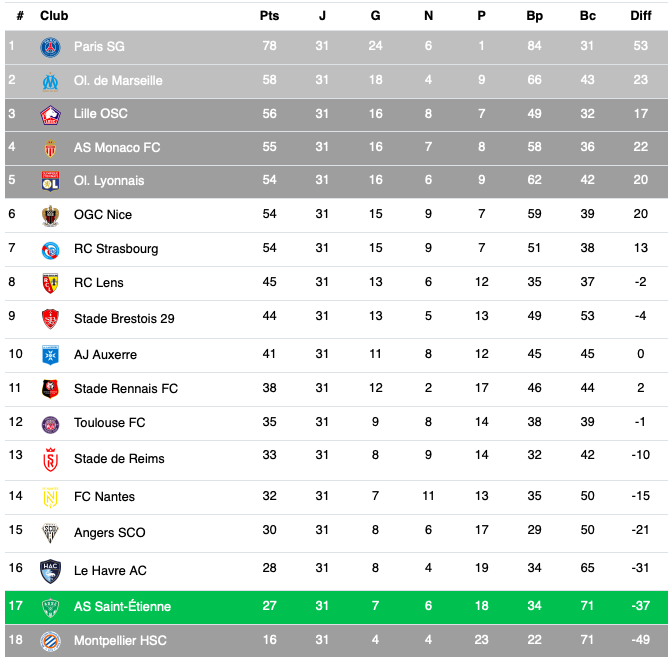Sort table by Diff column header
The width and height of the screenshot is (671, 657).
point(641,16)
